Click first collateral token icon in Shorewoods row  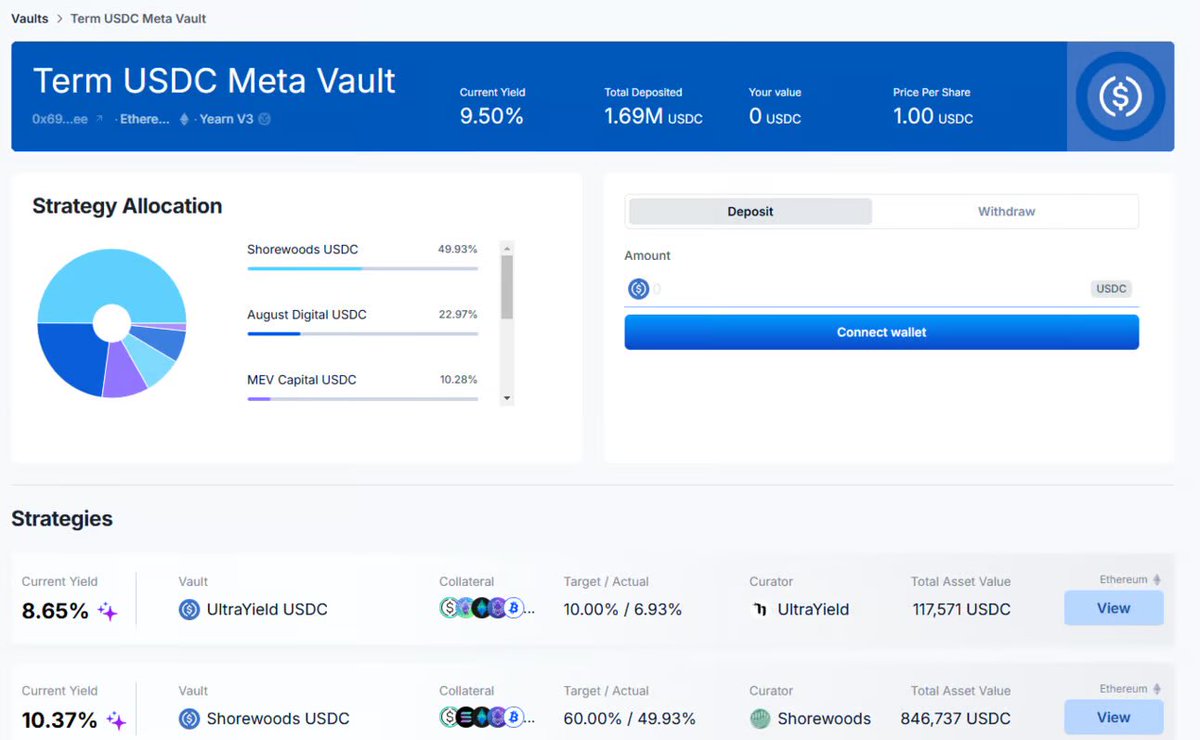449,717
